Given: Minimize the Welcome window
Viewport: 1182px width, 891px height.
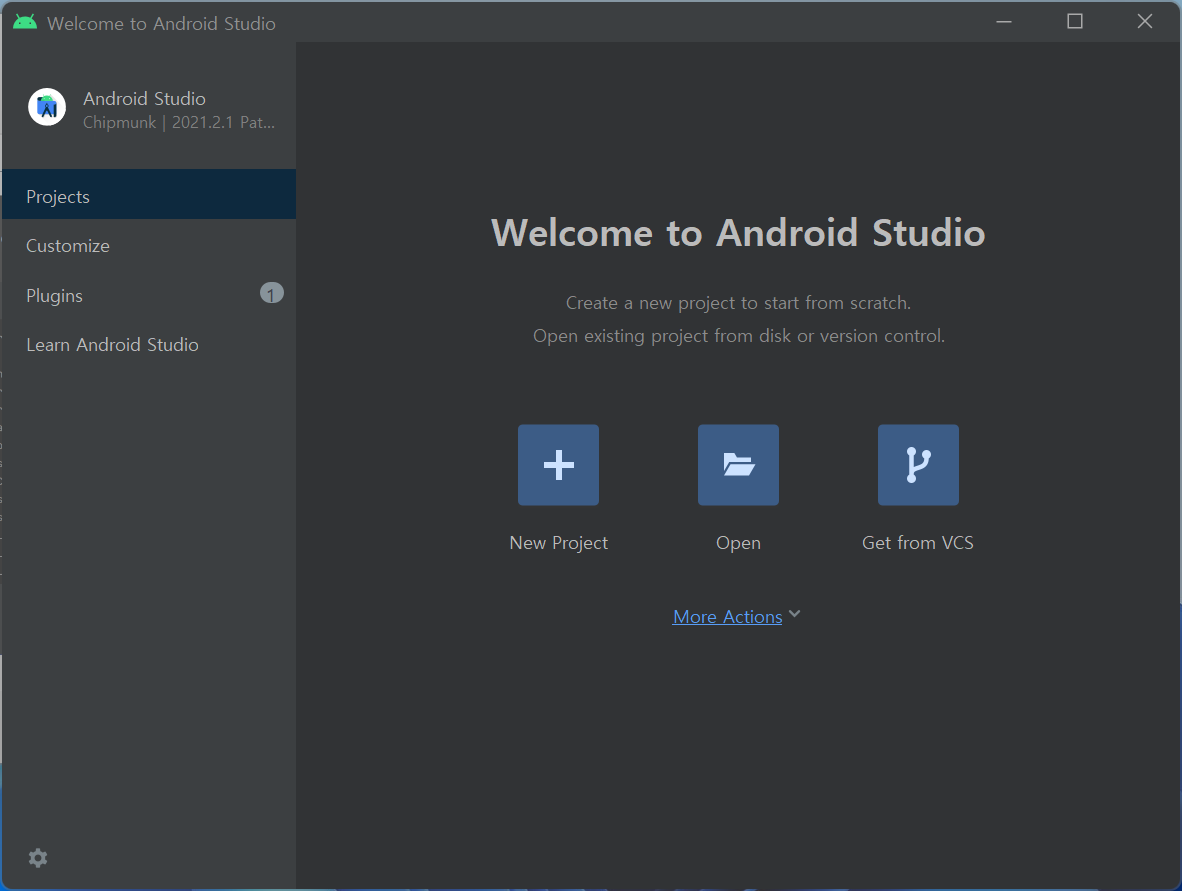Looking at the screenshot, I should click(1004, 22).
